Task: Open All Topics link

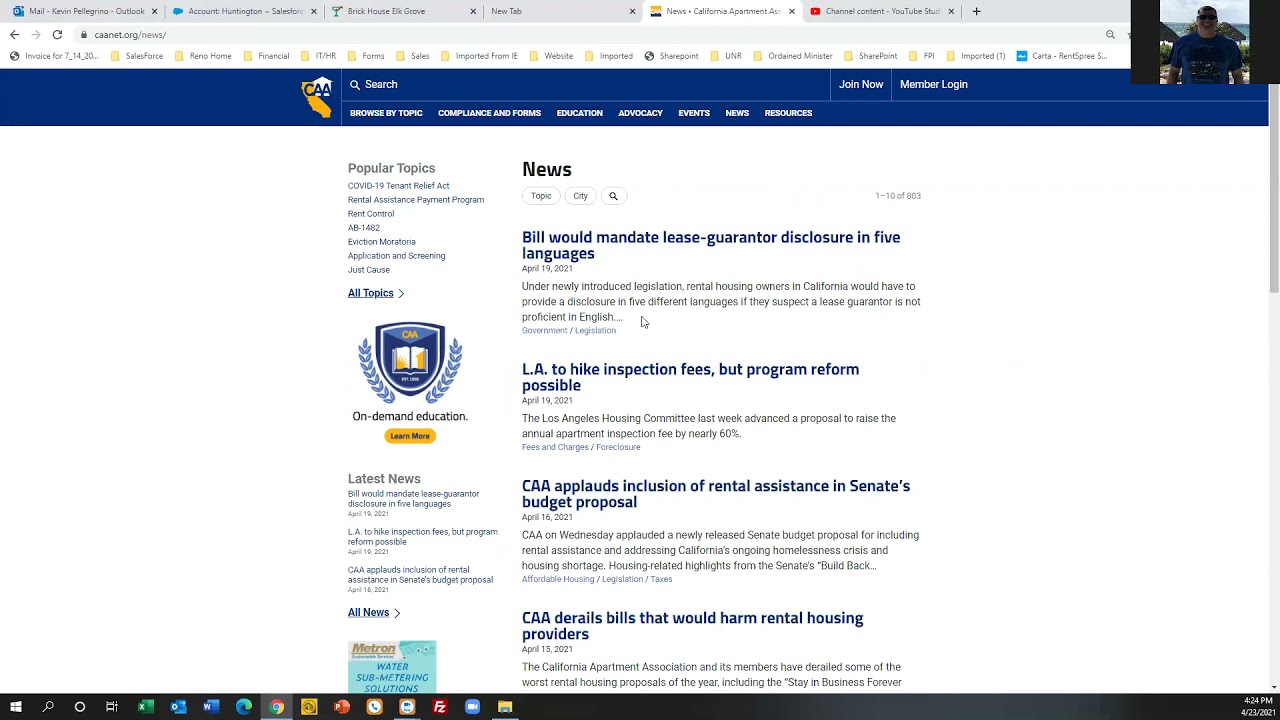Action: coord(375,293)
